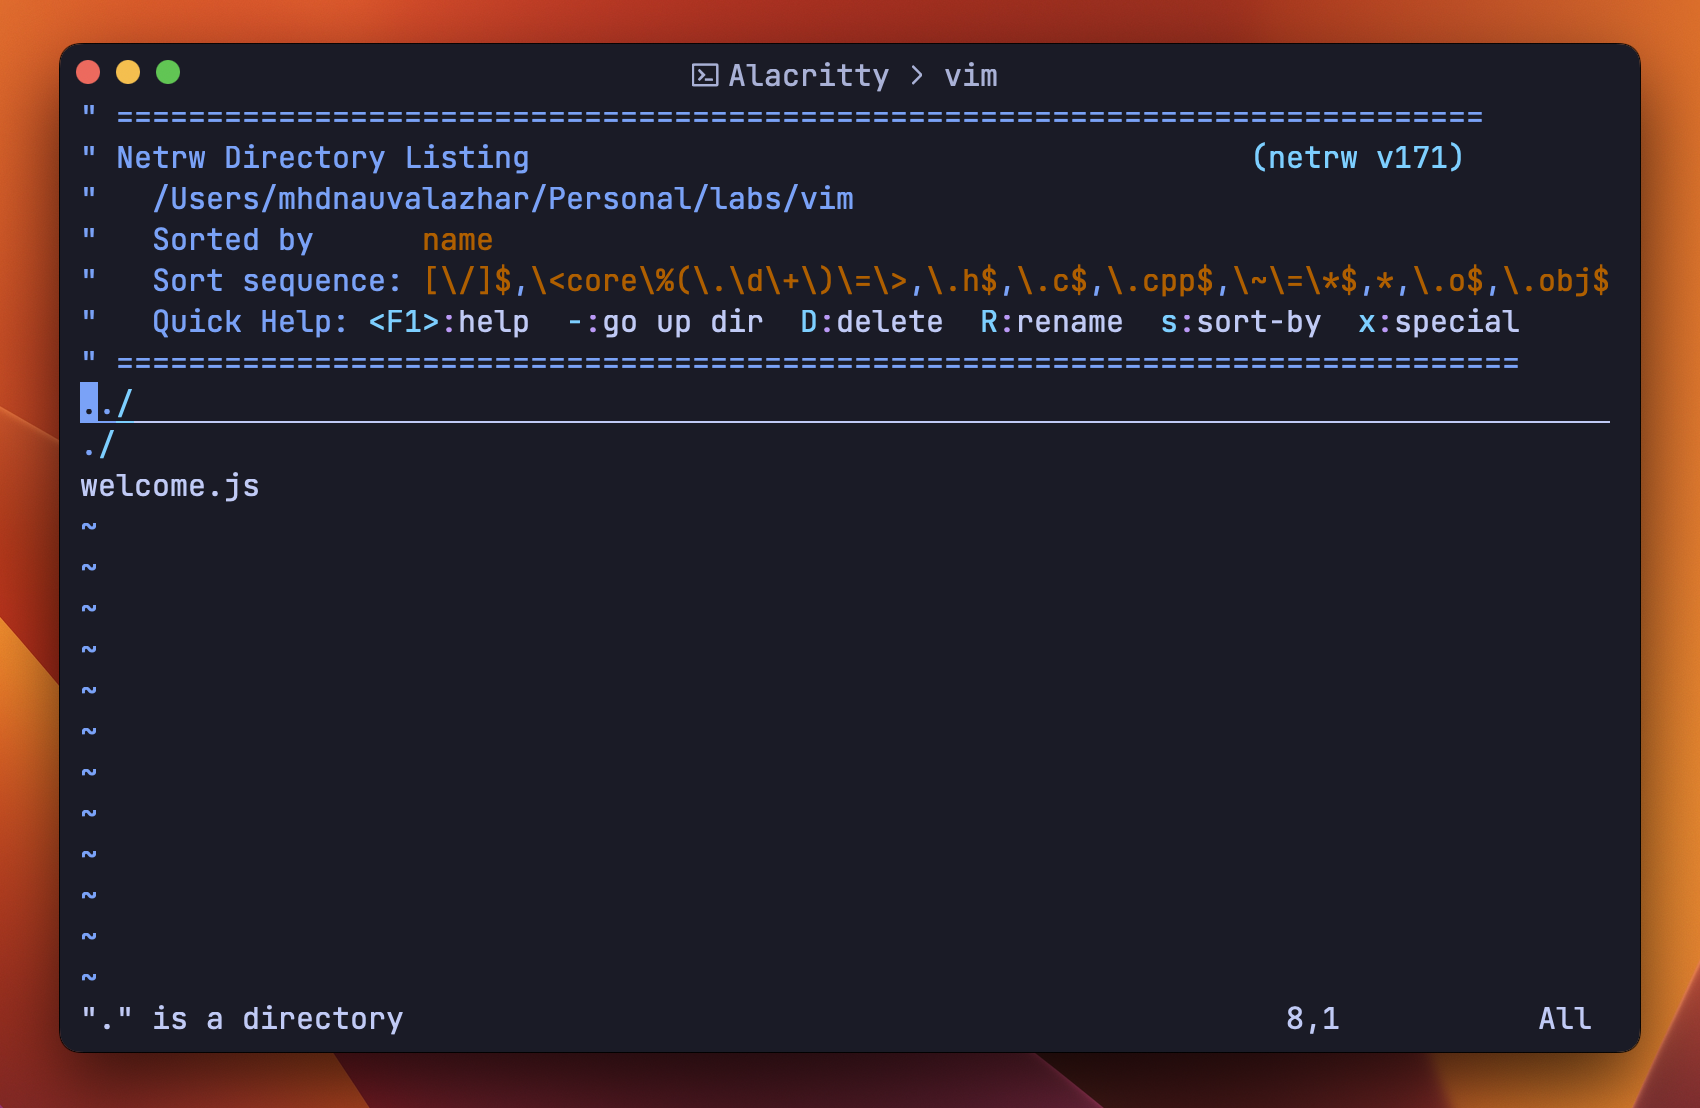Select the welcome.js file entry
1700x1108 pixels.
169,485
